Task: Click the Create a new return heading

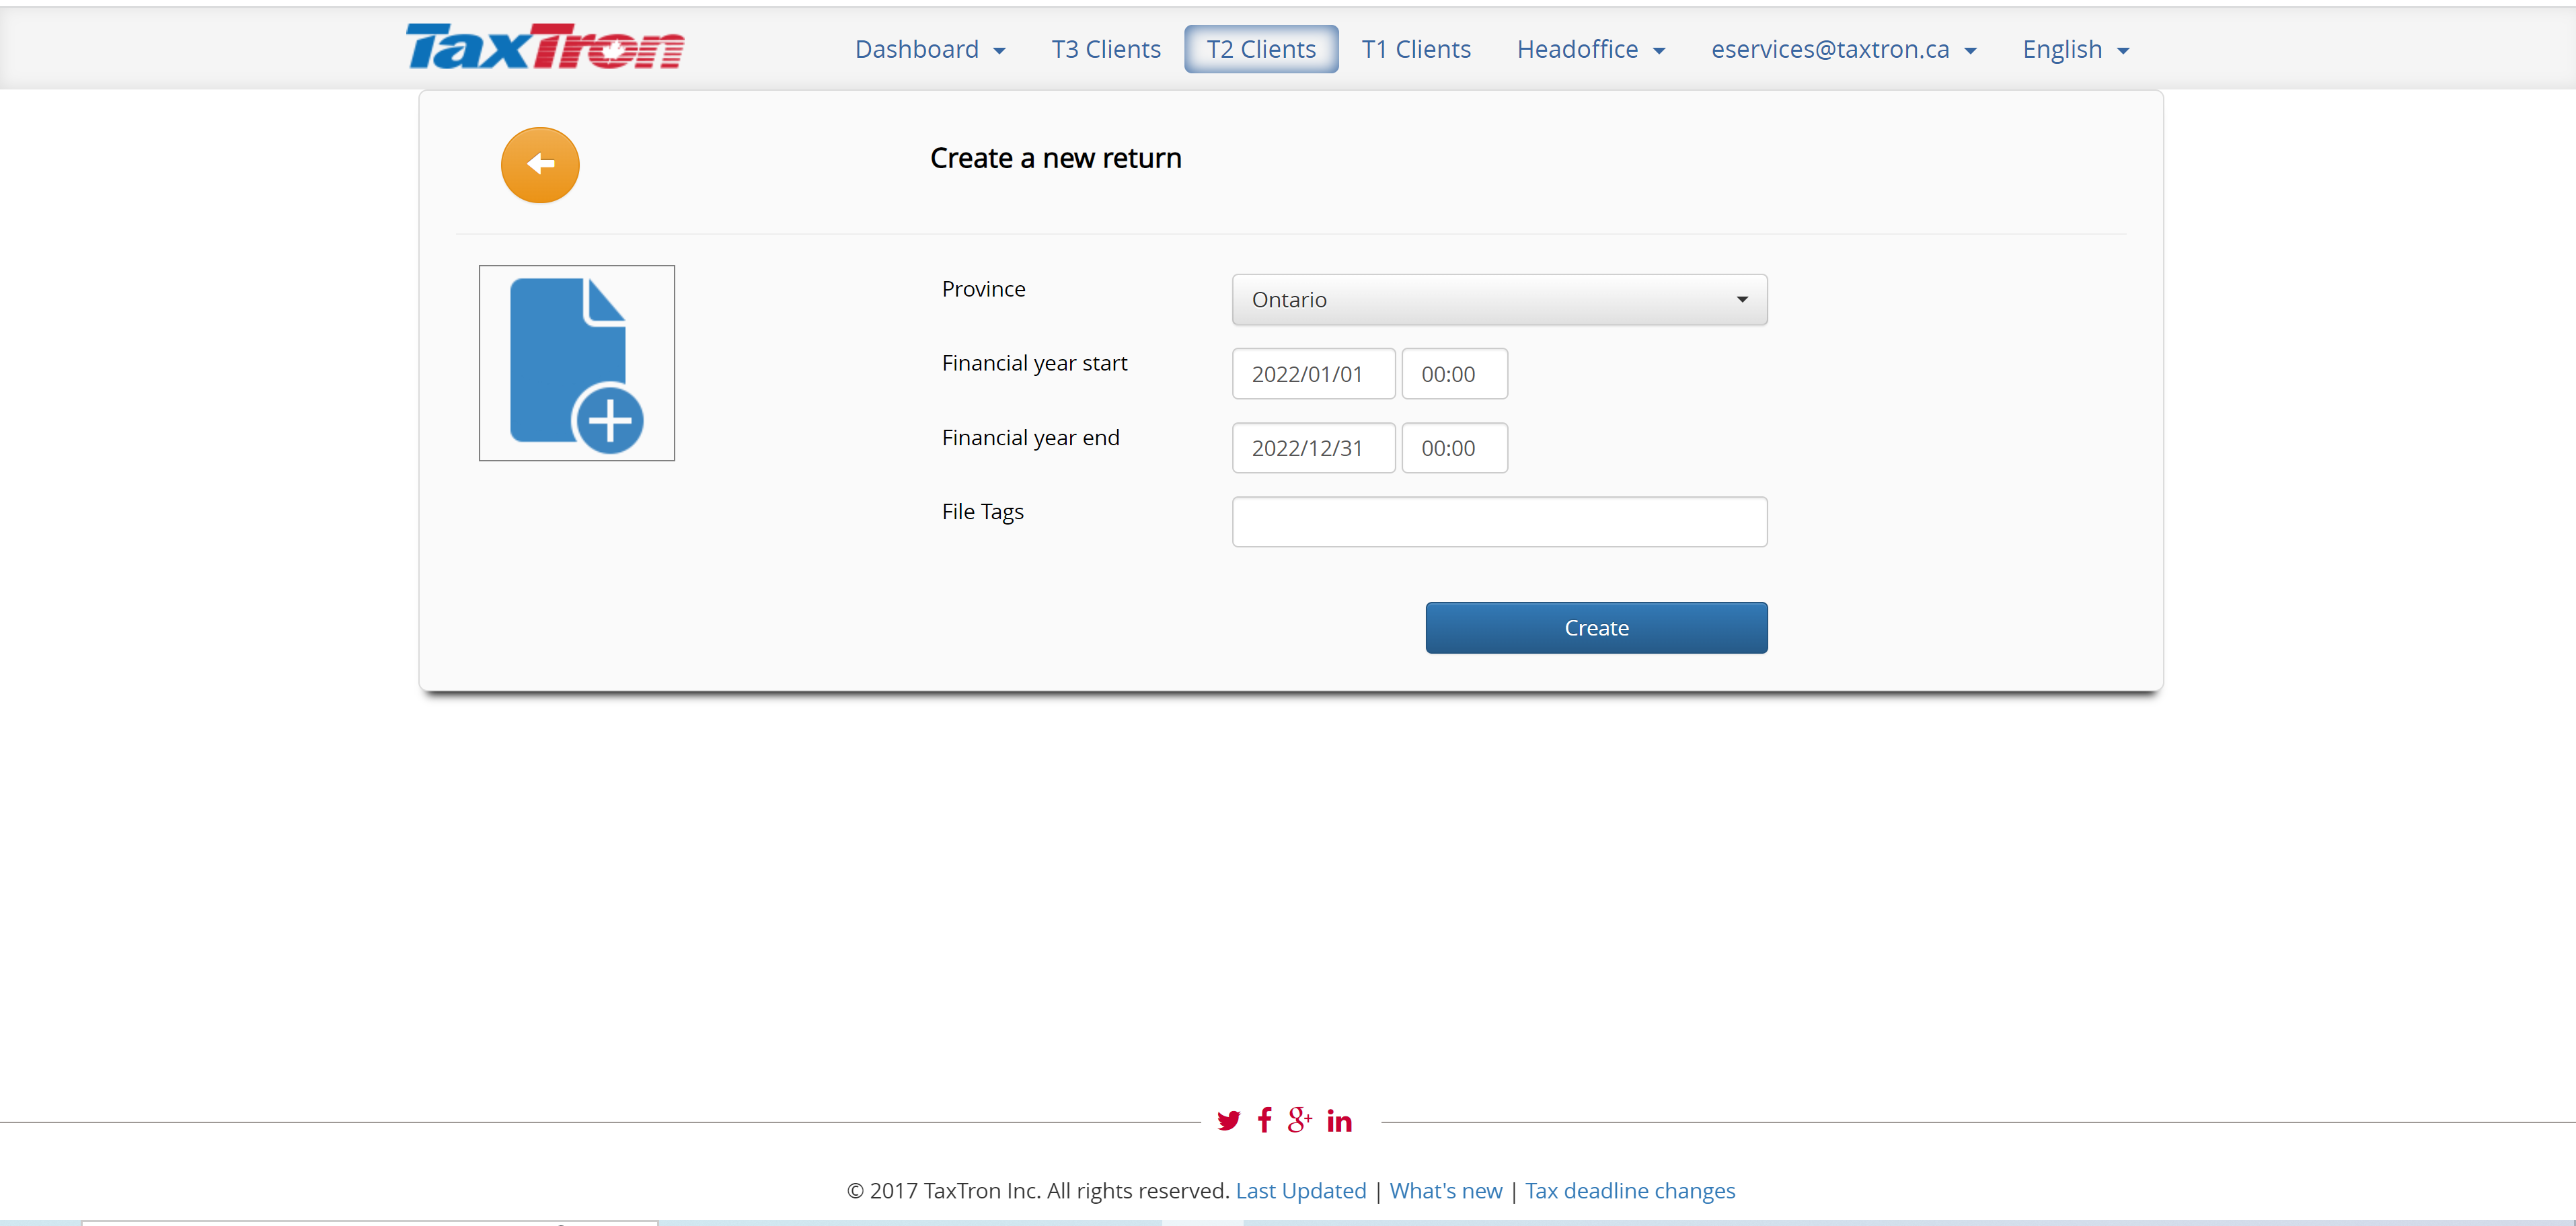Action: 1056,158
